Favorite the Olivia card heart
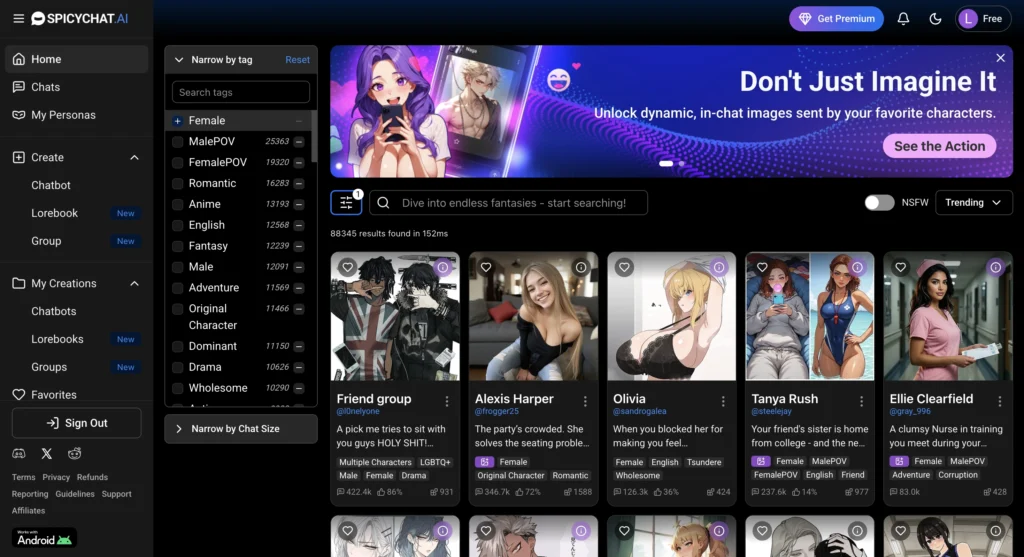This screenshot has width=1024, height=557. [624, 267]
